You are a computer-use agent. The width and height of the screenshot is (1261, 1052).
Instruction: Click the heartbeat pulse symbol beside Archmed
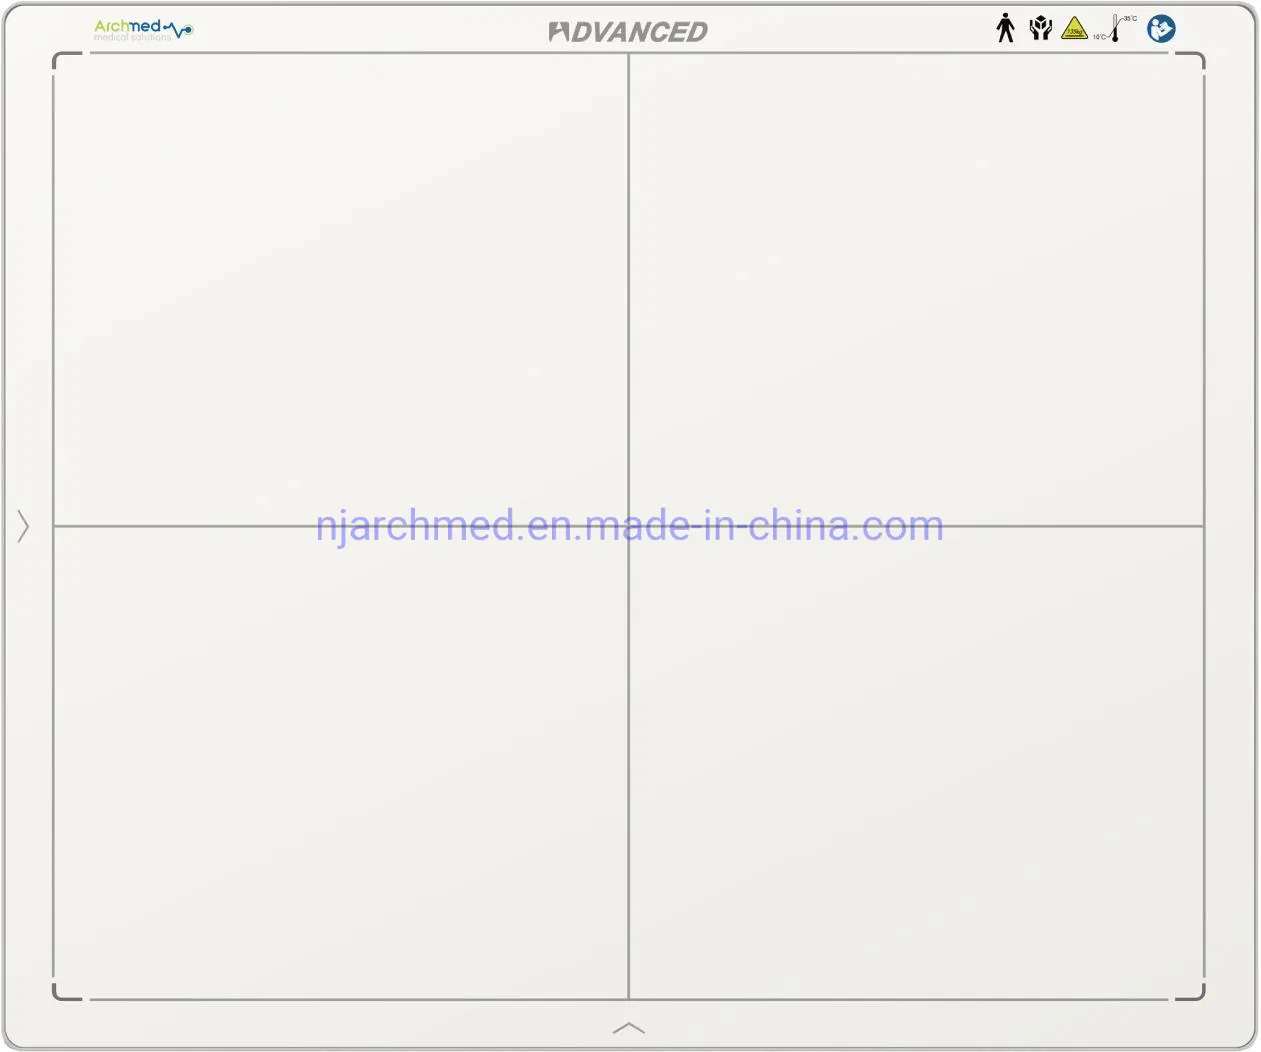pyautogui.click(x=179, y=31)
